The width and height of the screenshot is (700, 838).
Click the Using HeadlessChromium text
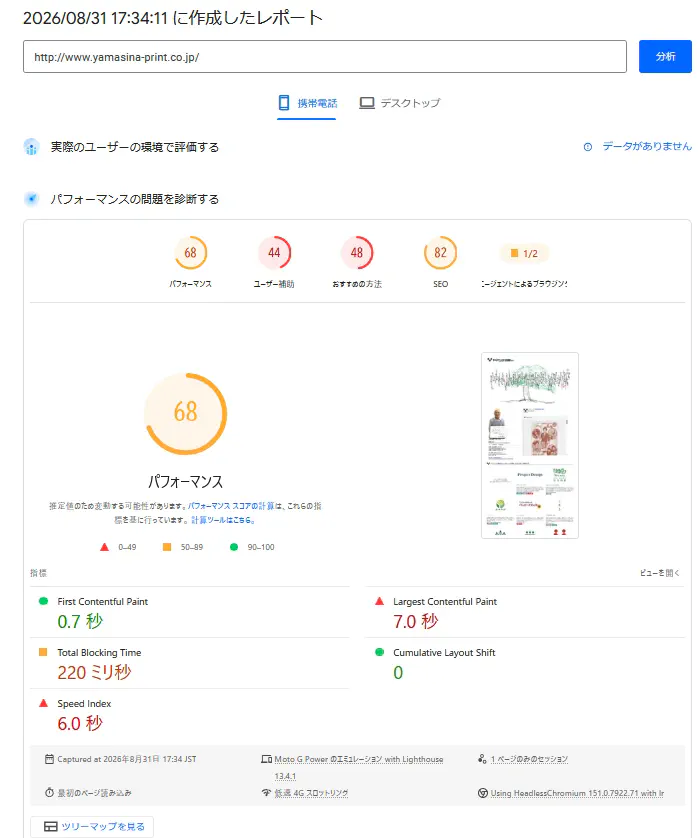(577, 793)
